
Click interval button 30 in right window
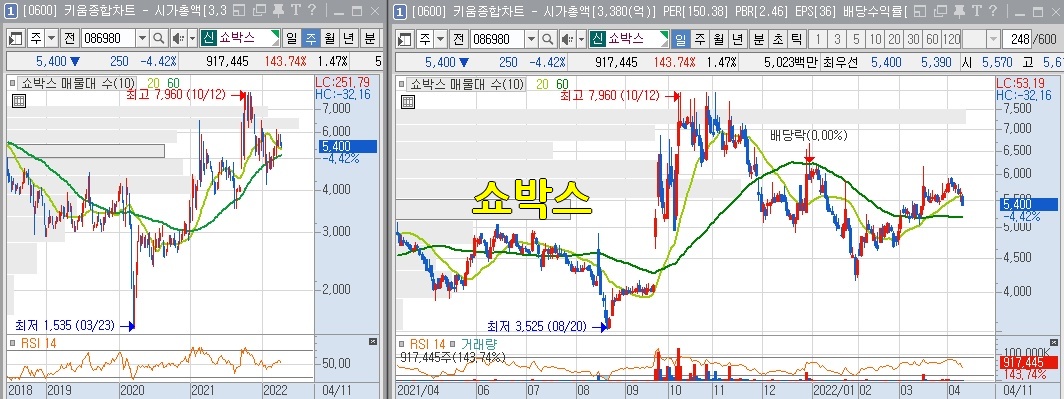pos(913,39)
